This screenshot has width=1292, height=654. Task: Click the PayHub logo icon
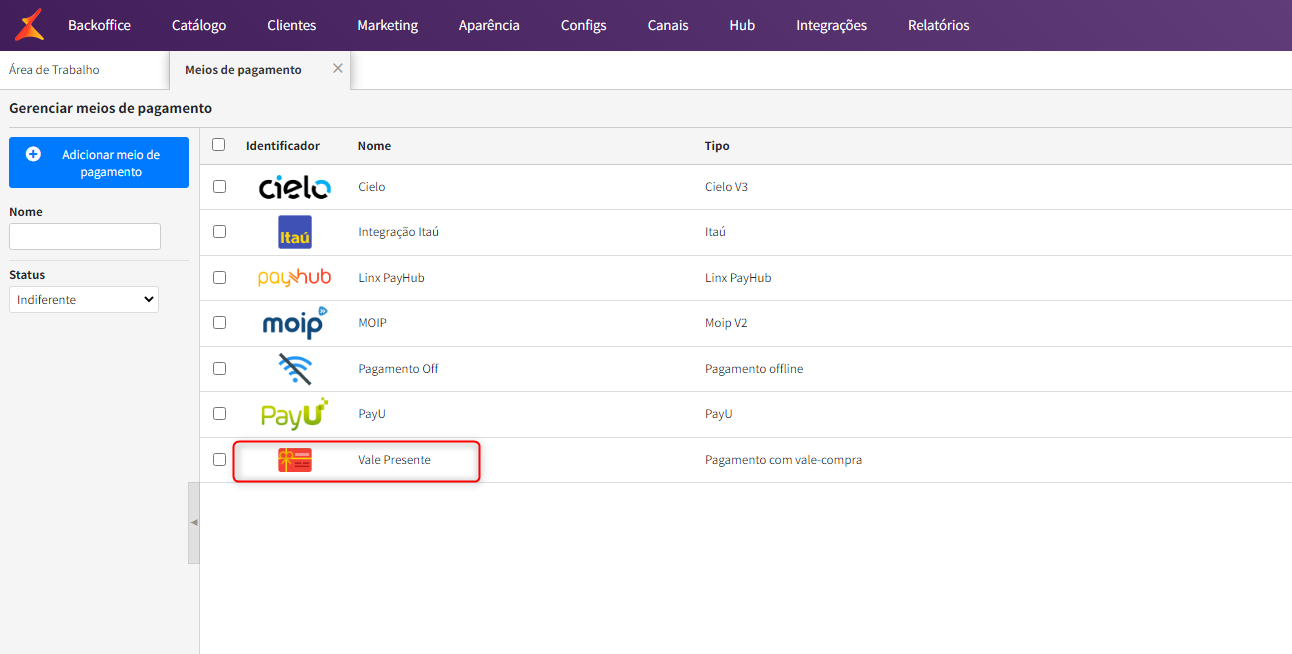(294, 277)
